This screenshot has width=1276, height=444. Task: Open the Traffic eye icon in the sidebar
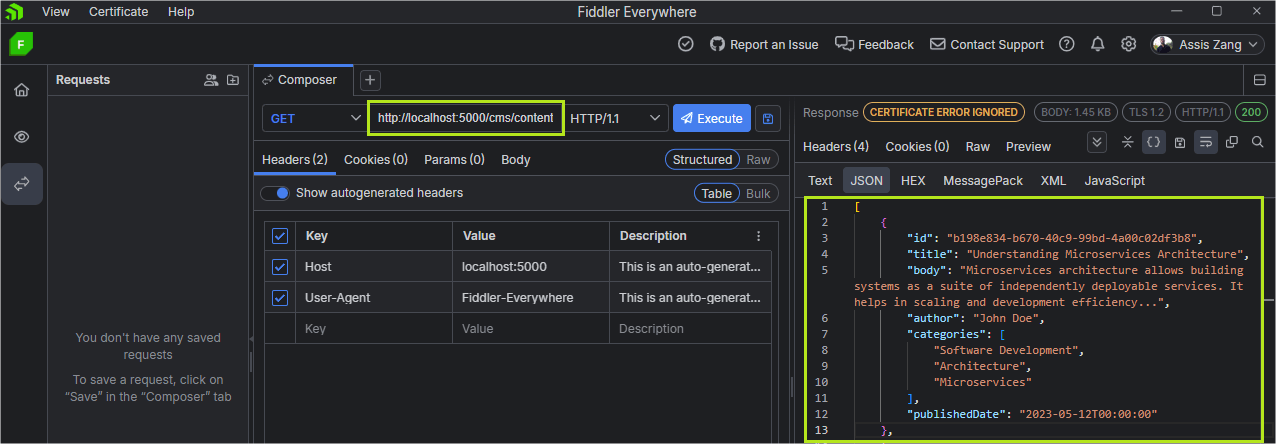(x=21, y=136)
